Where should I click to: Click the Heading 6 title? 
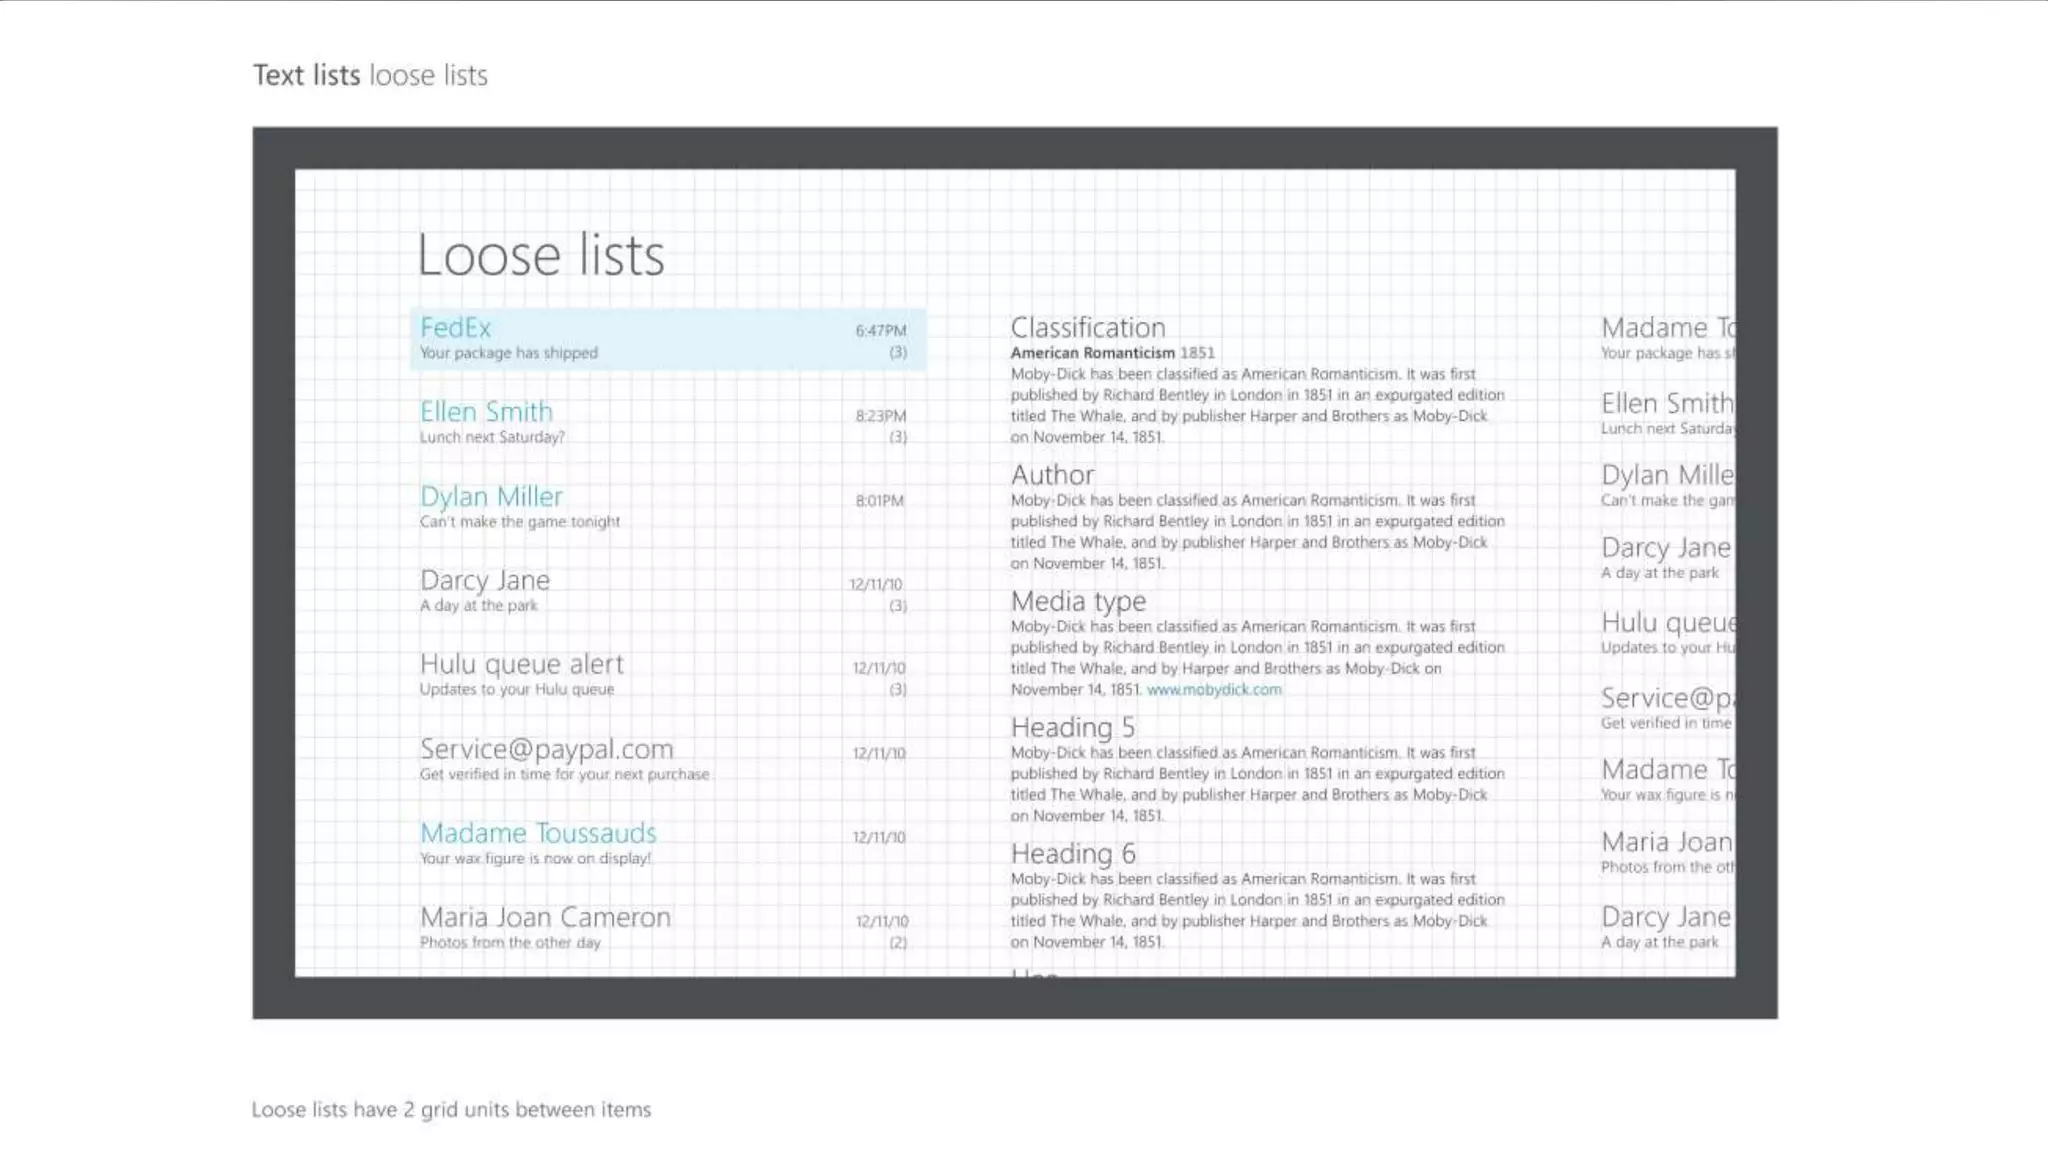click(1072, 854)
